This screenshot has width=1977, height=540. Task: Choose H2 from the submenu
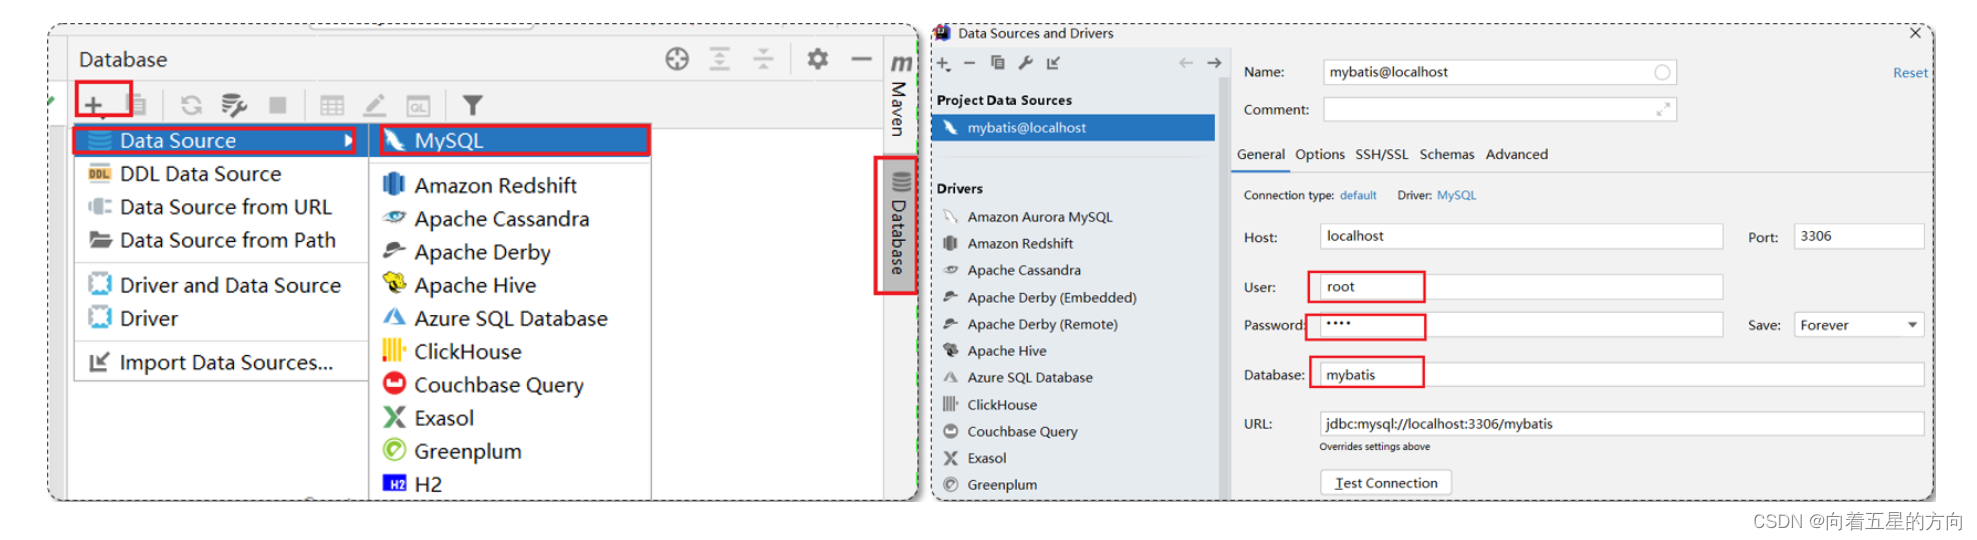[511, 484]
